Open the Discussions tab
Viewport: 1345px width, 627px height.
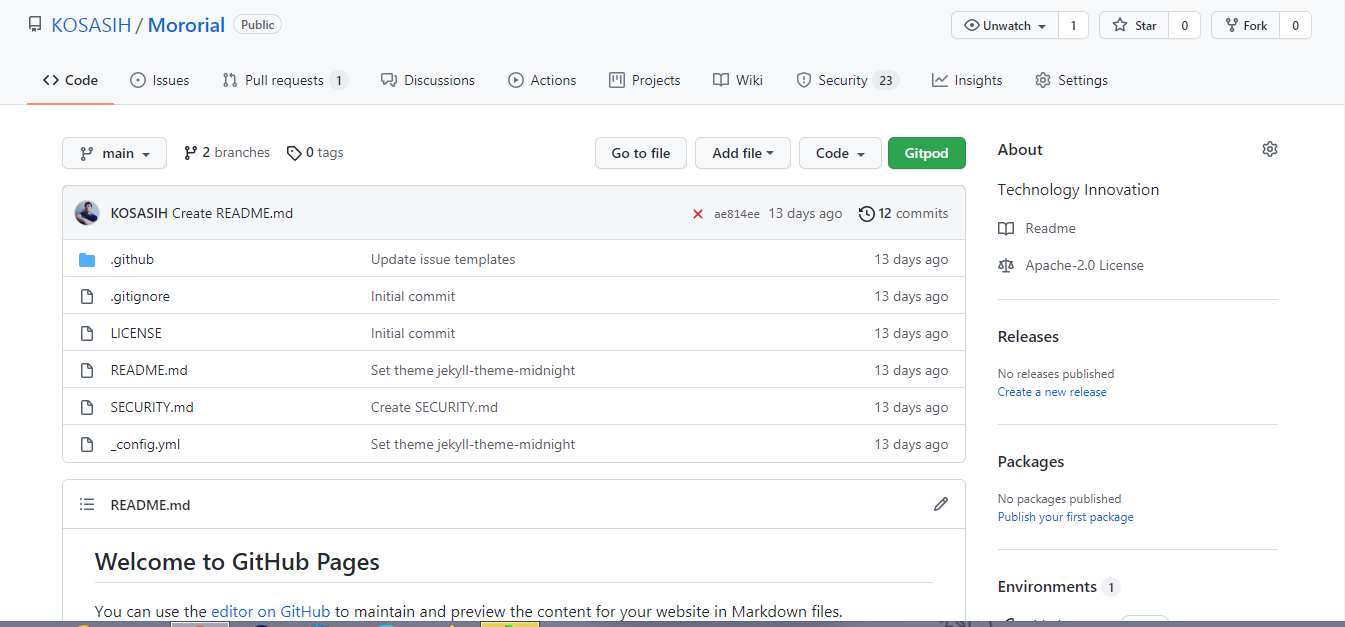428,80
